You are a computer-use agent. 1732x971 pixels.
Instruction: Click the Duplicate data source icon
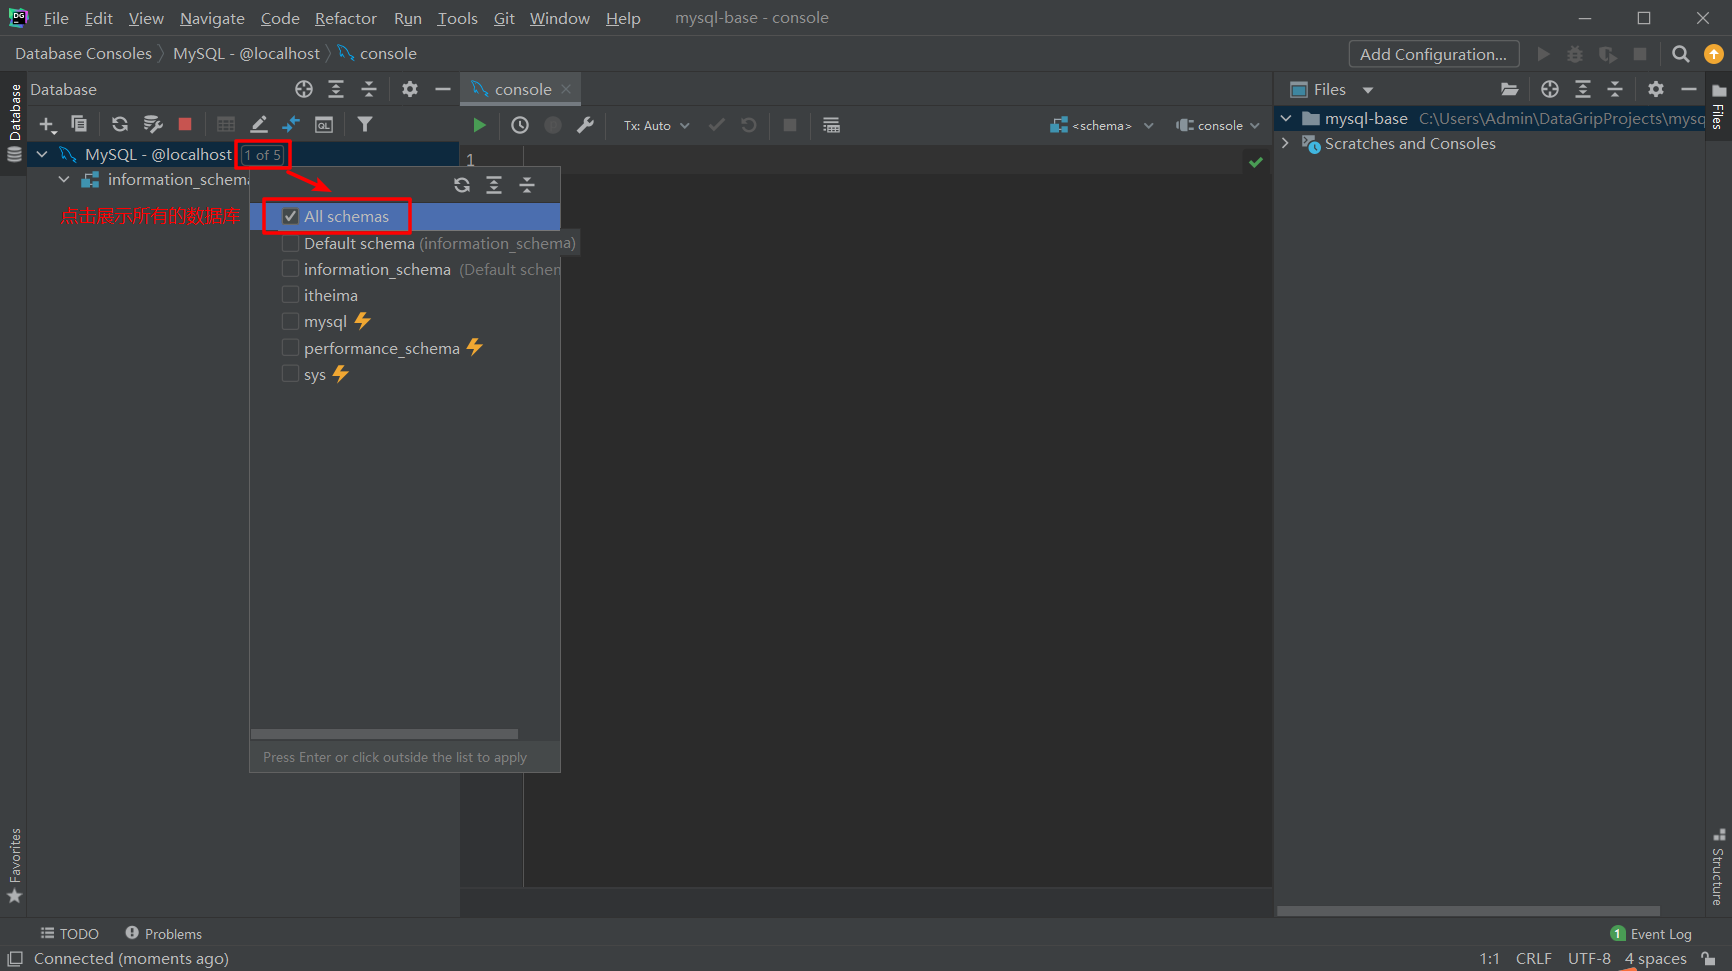click(79, 124)
